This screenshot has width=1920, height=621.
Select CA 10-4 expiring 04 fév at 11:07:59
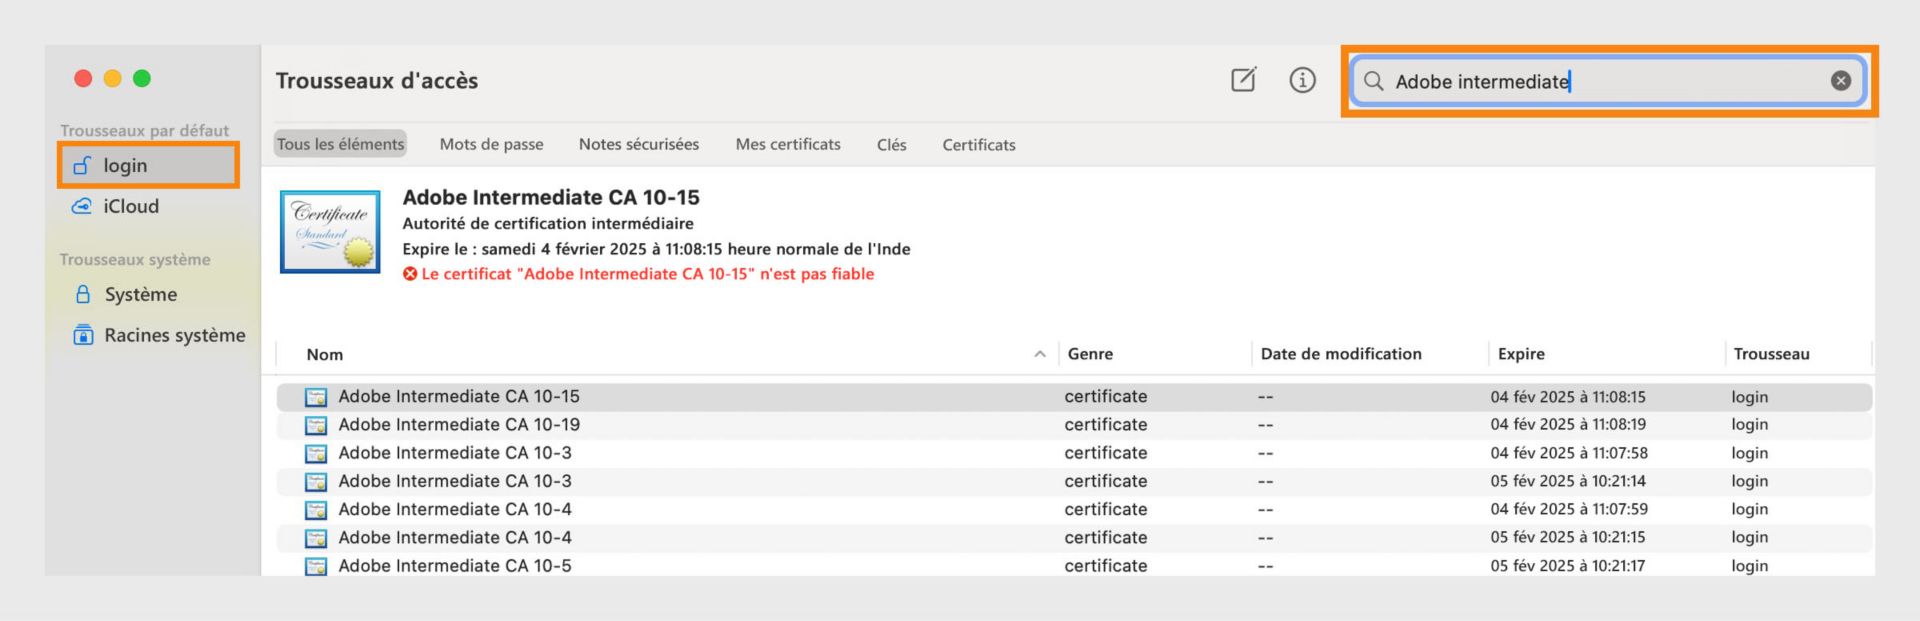click(1074, 509)
